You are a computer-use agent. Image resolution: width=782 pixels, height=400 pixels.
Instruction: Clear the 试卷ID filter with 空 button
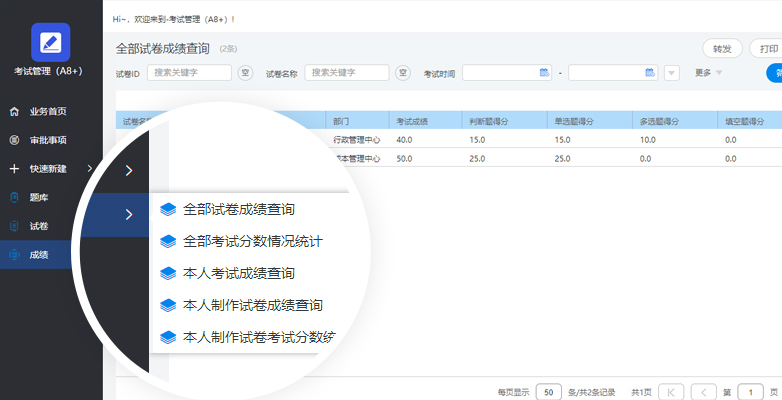coord(245,72)
